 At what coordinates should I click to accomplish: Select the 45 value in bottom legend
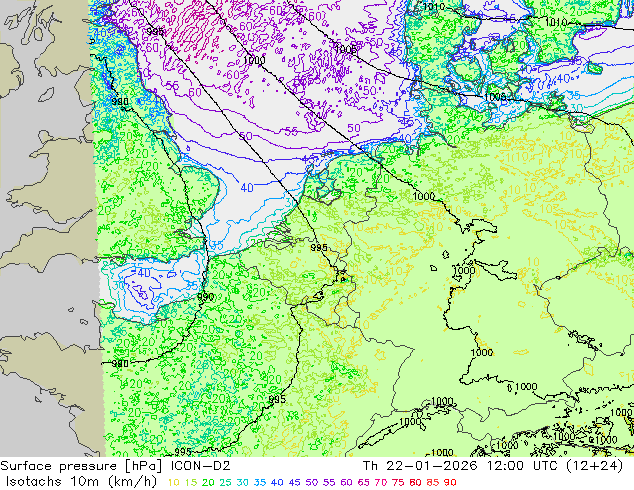point(294,482)
